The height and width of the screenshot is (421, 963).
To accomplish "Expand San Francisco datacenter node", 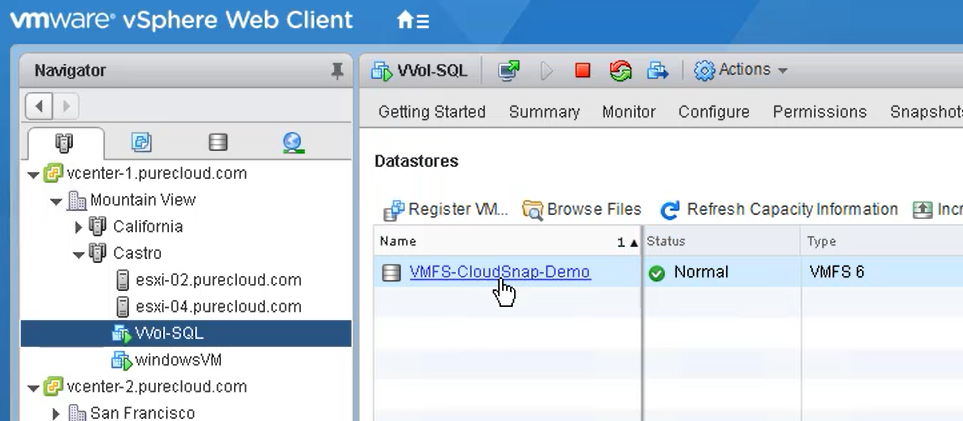I will [x=56, y=414].
